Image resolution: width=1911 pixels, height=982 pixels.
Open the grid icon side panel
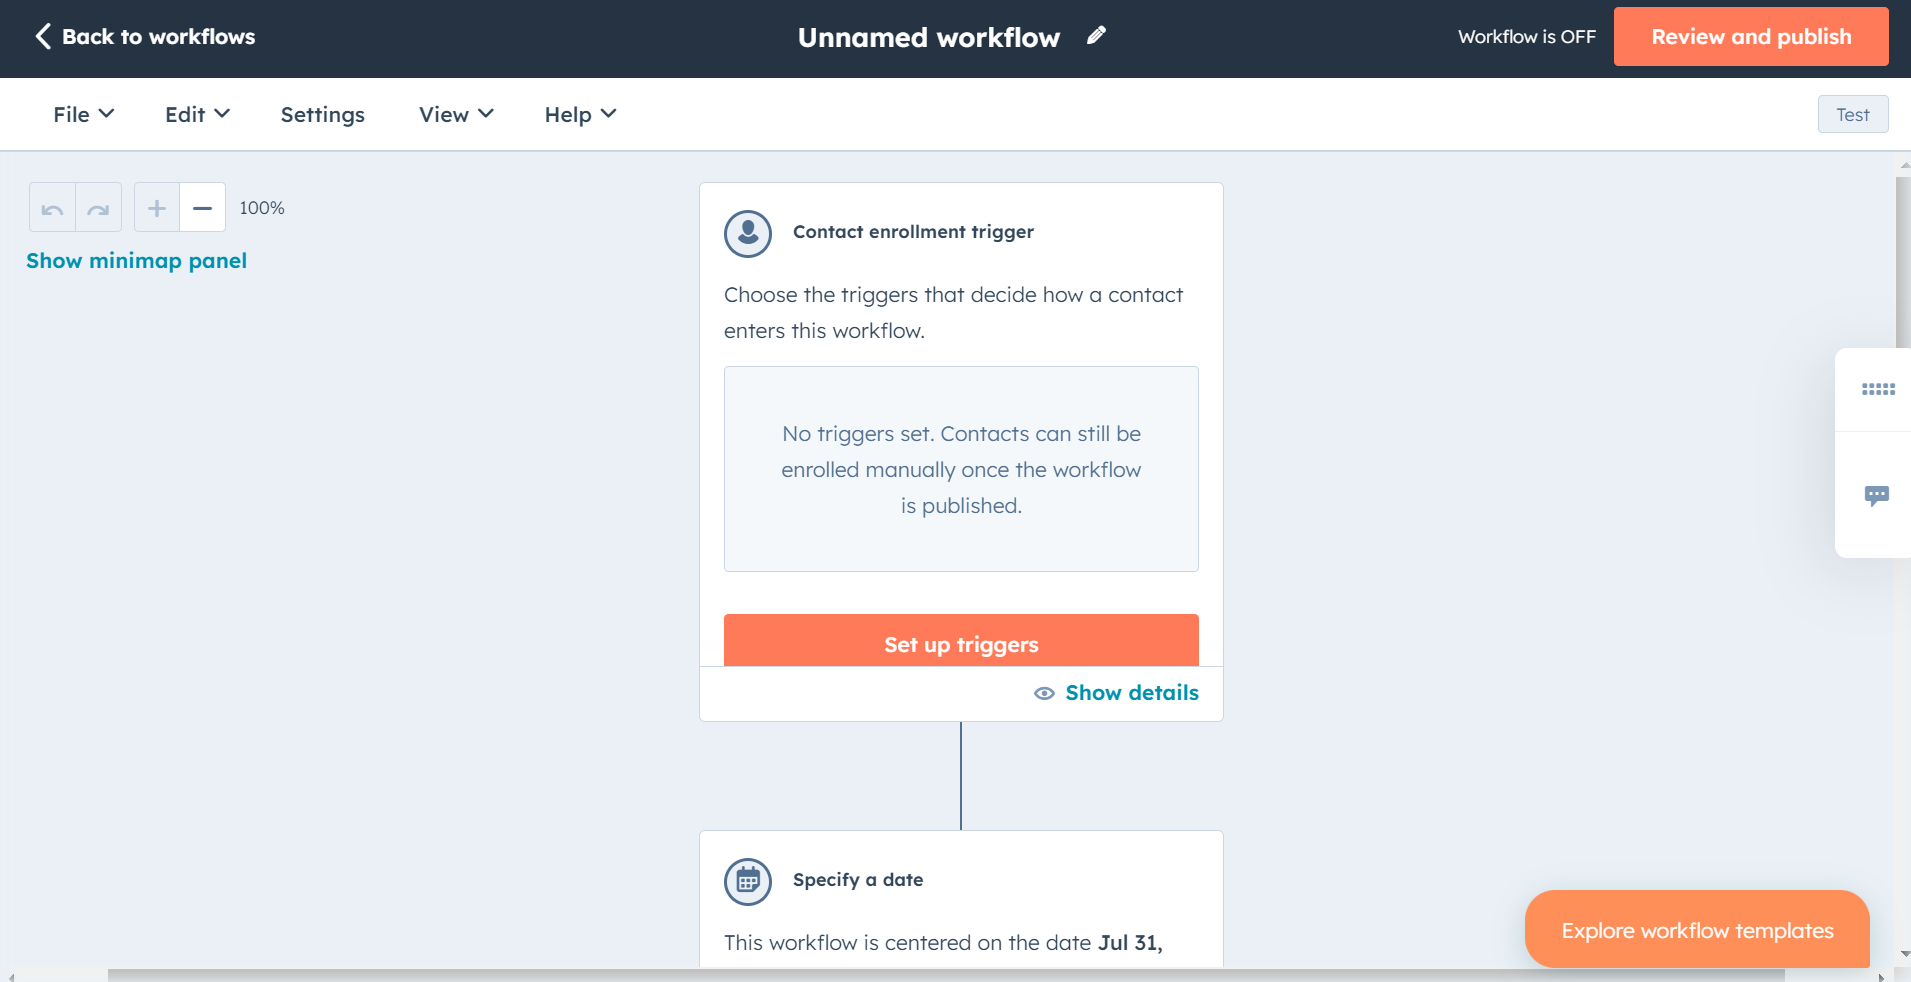1877,389
